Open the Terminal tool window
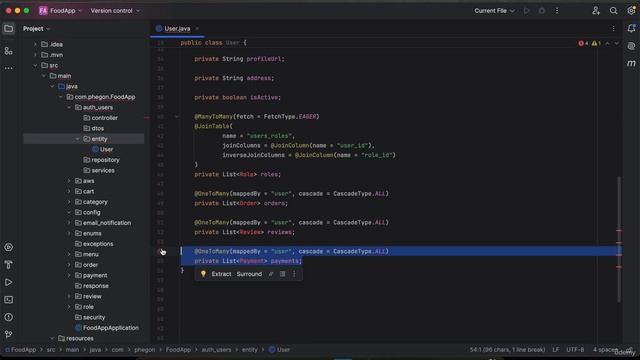640x360 pixels. point(8,300)
